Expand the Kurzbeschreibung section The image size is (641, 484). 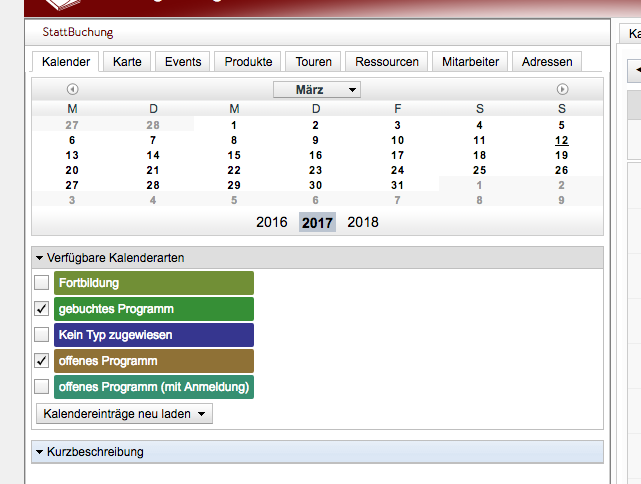click(40, 452)
